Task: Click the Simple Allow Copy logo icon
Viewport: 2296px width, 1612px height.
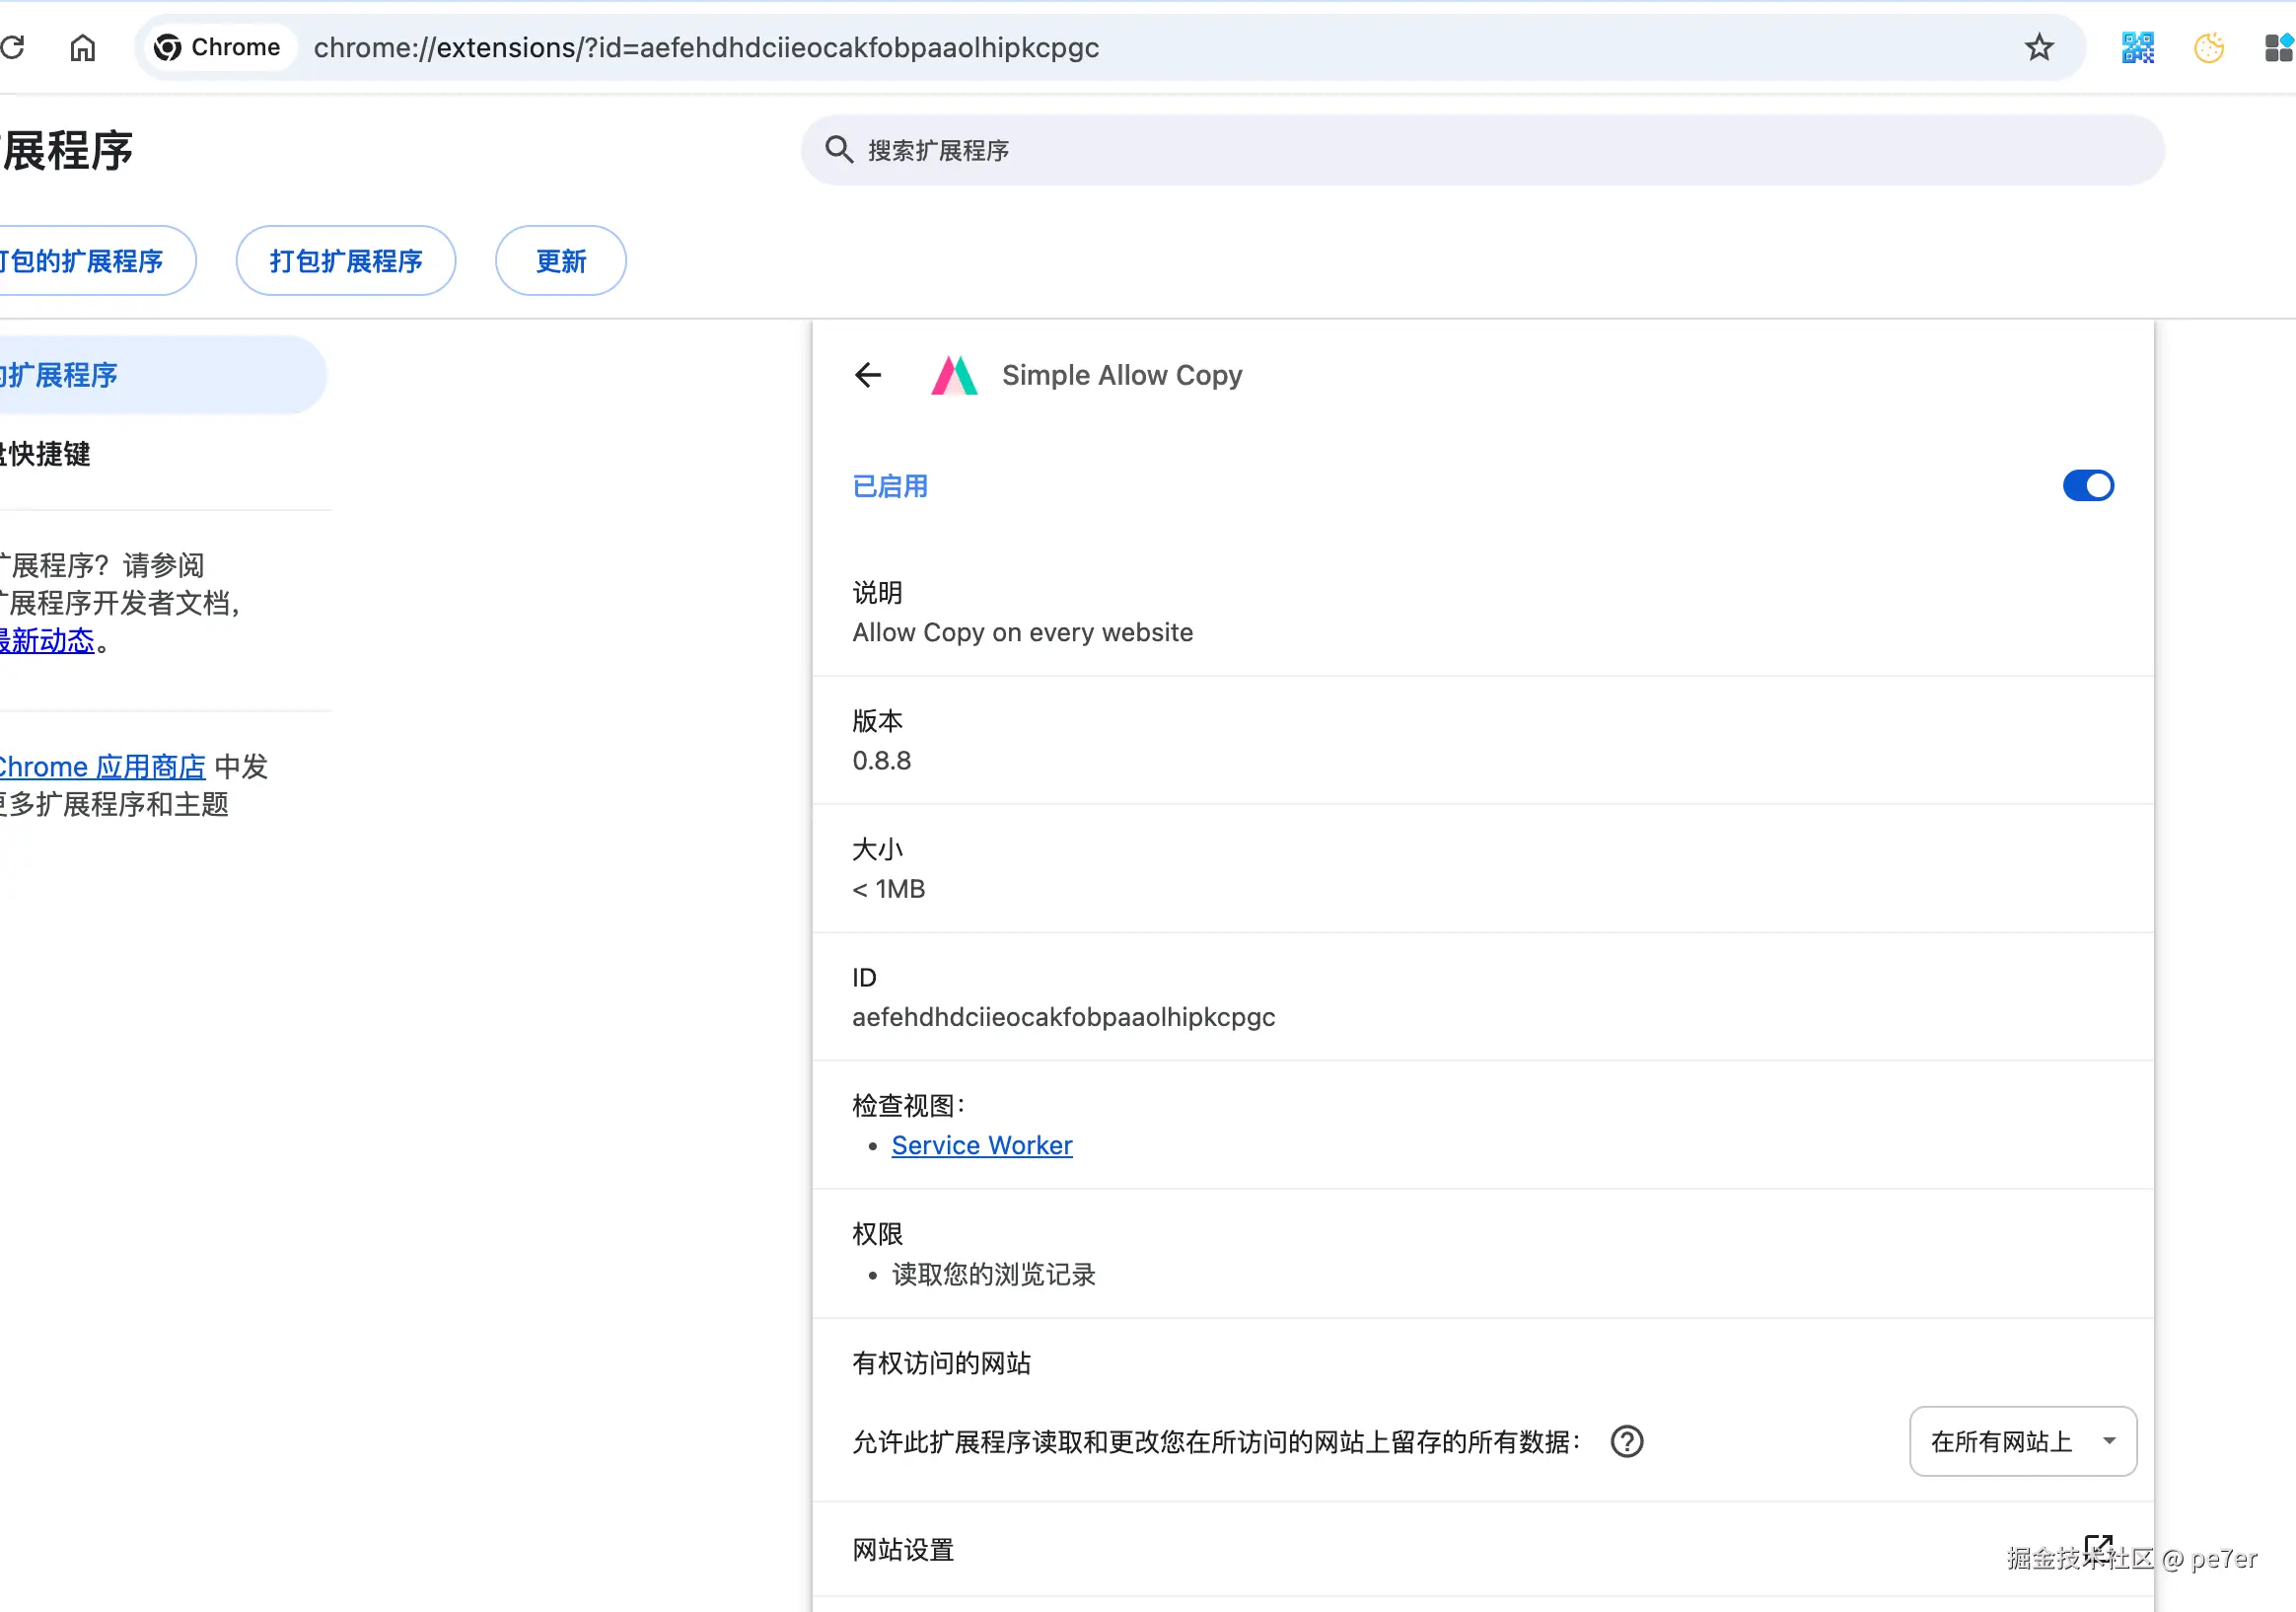Action: (x=954, y=375)
